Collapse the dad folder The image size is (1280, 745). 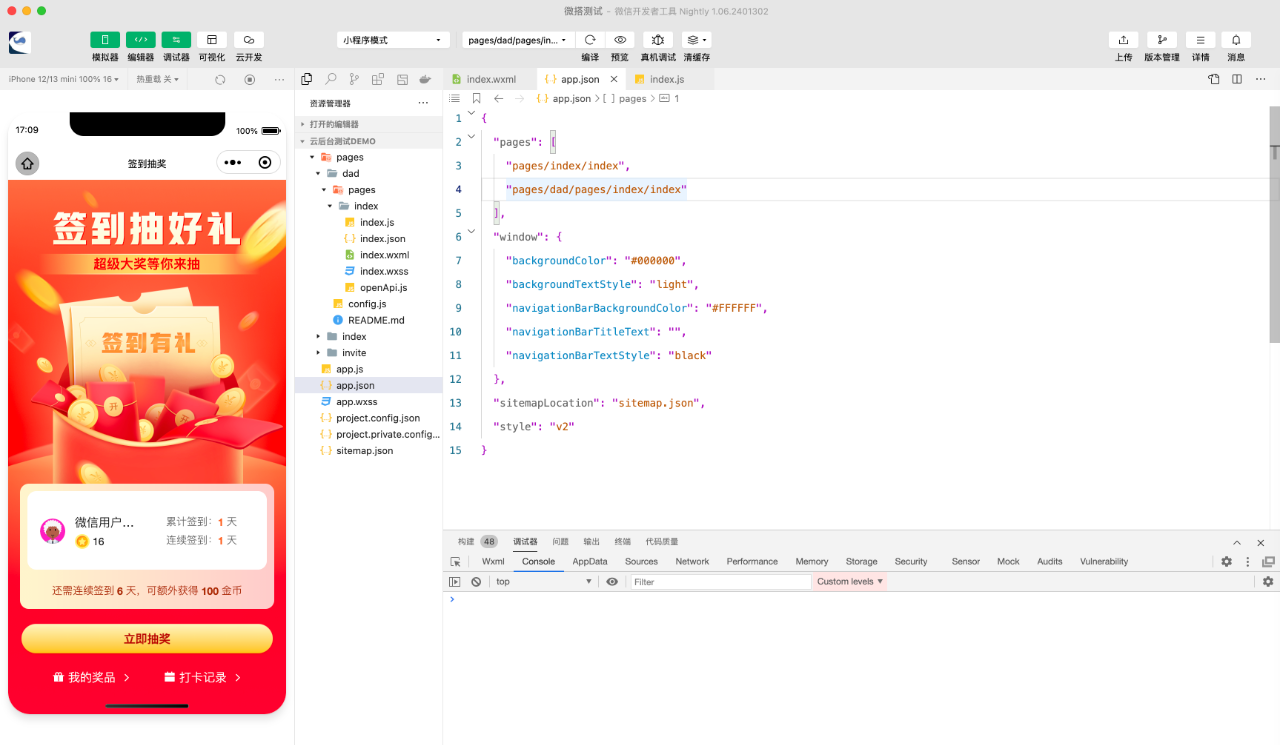pos(369,173)
